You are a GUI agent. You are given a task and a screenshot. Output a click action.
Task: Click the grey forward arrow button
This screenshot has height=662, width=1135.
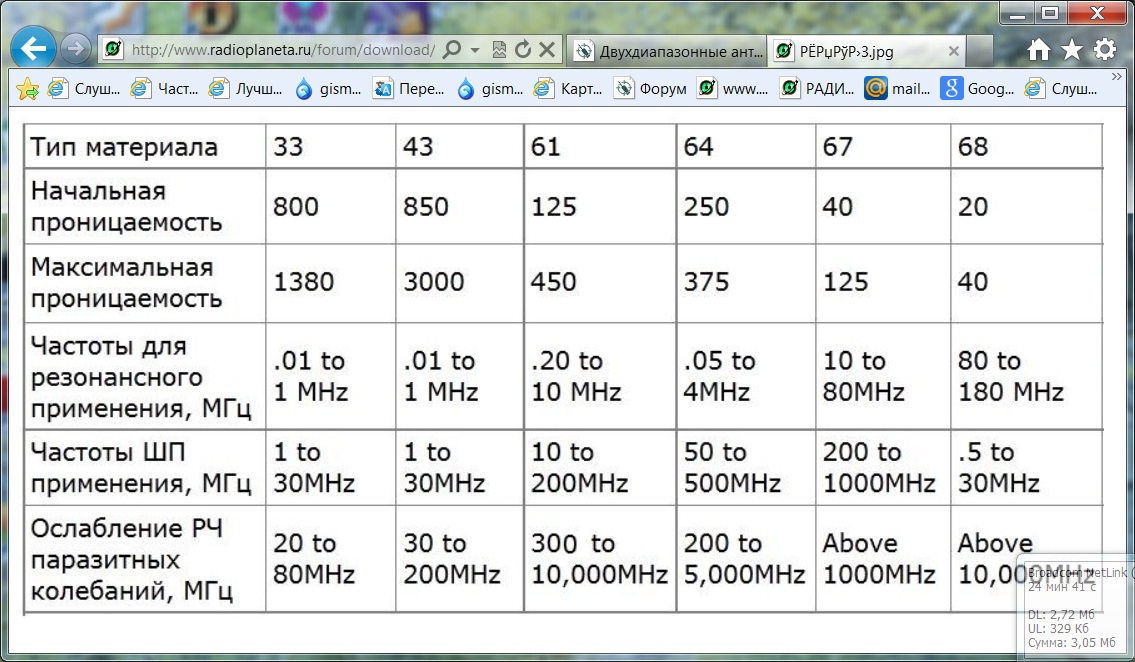pos(75,49)
